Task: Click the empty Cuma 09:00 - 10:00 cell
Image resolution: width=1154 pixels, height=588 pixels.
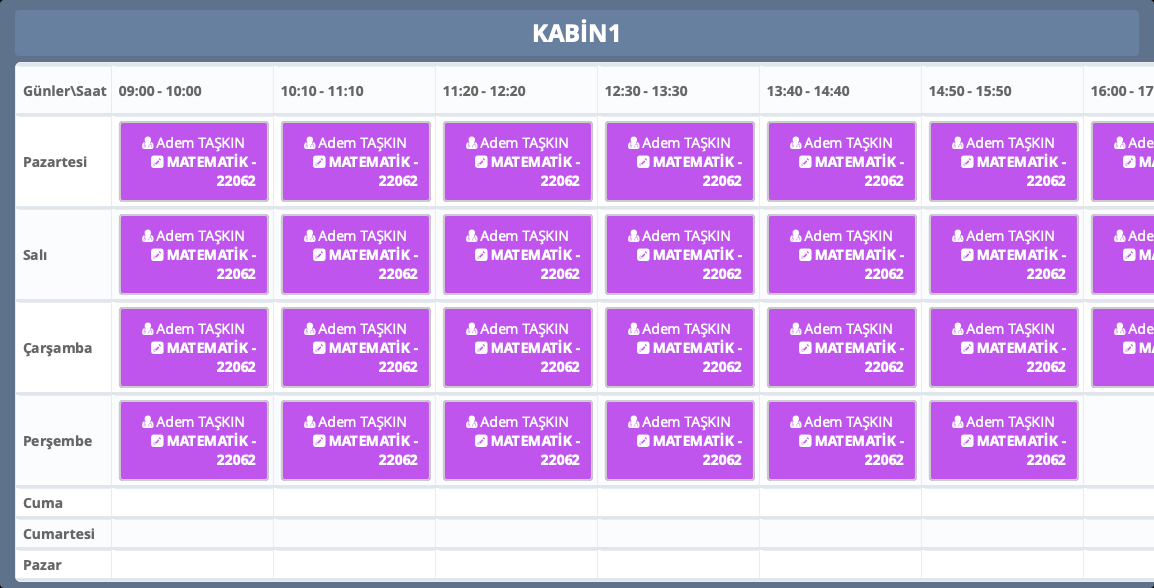Action: tap(192, 503)
